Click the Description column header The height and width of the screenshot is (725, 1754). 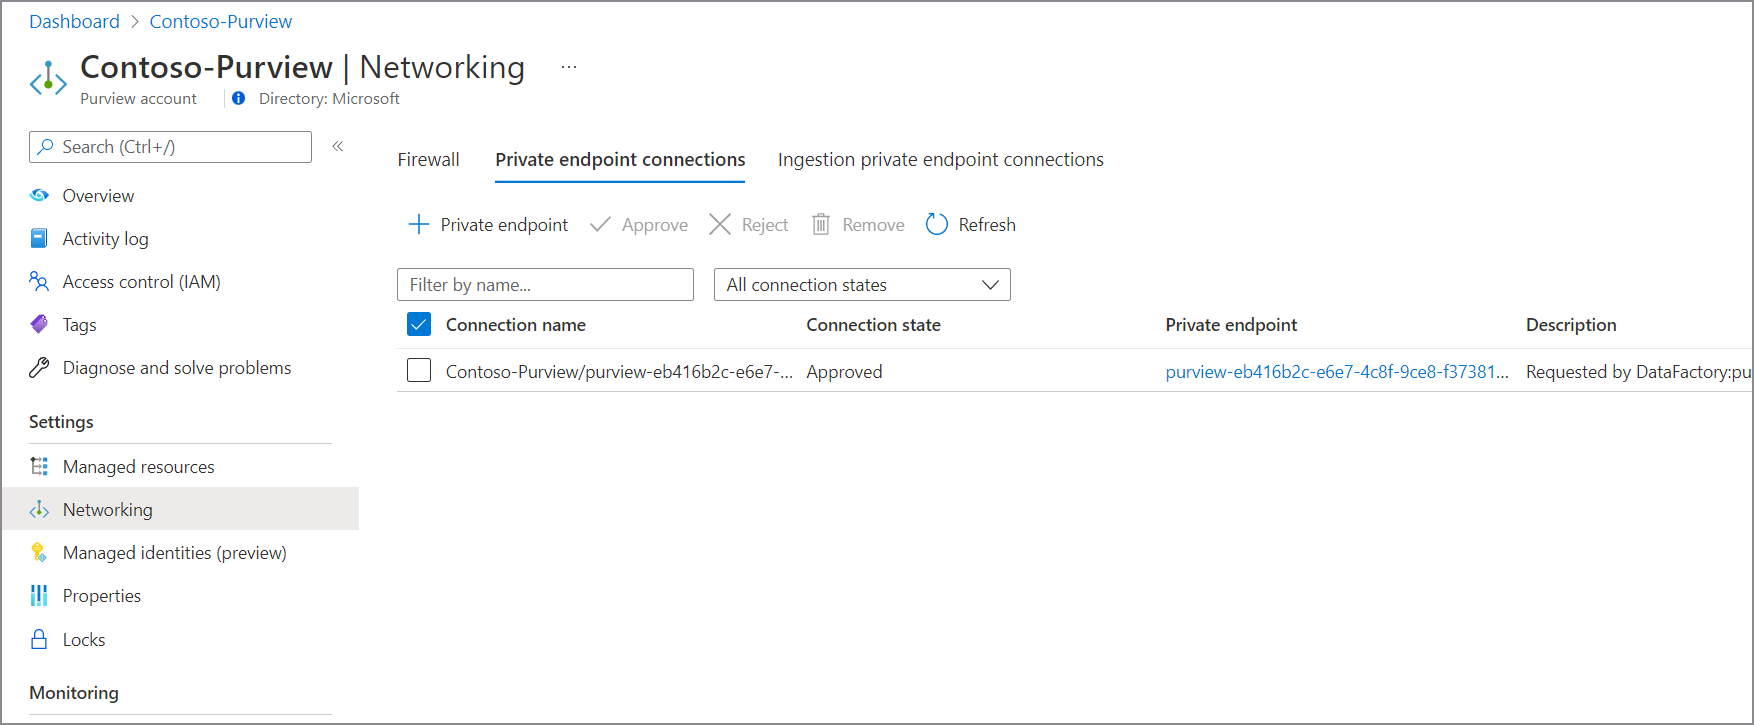pyautogui.click(x=1571, y=324)
